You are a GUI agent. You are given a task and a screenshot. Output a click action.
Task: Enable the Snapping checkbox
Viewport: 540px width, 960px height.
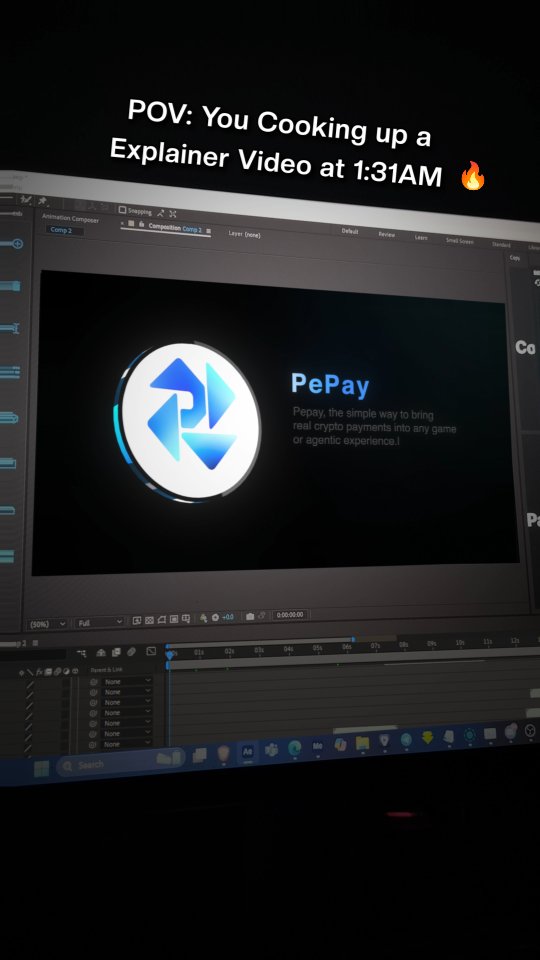[x=122, y=210]
